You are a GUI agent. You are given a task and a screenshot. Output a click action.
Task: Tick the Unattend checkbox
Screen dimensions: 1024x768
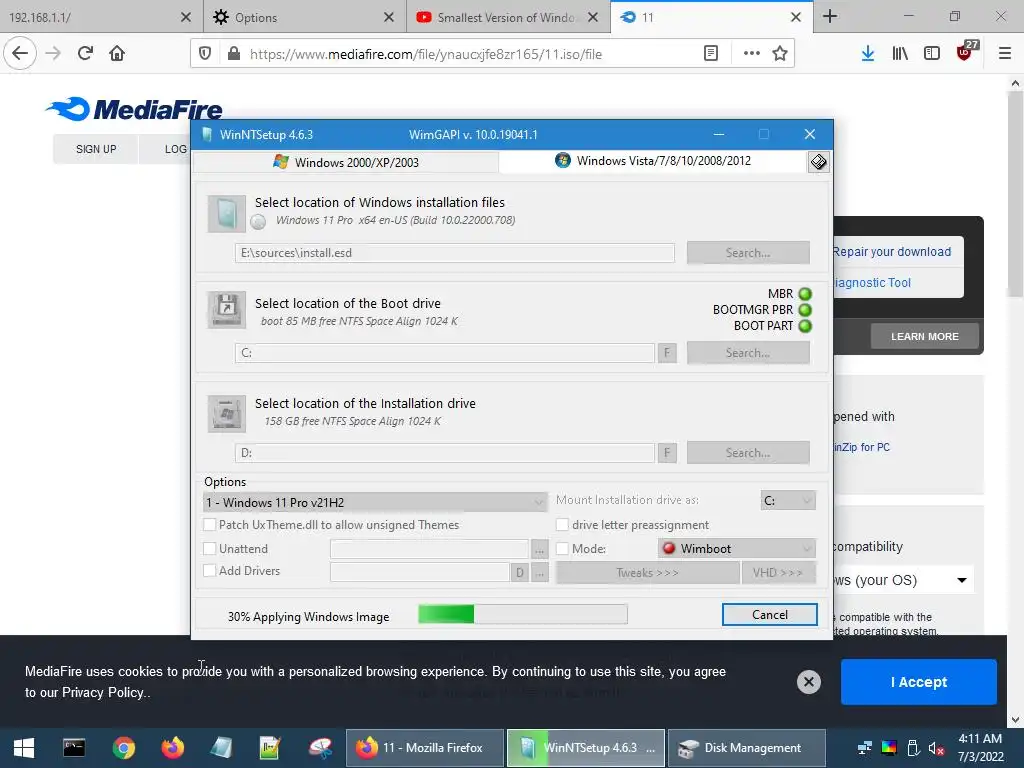tap(210, 549)
